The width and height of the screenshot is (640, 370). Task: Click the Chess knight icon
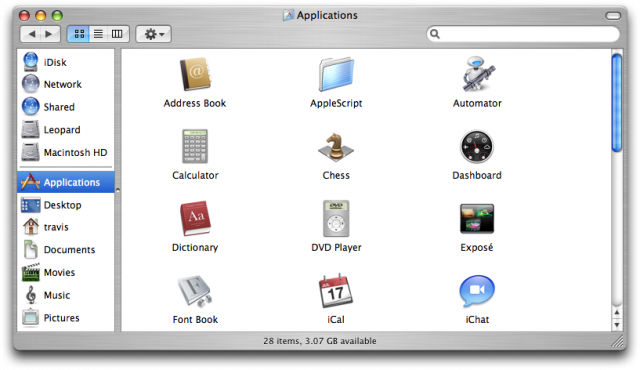pos(336,147)
